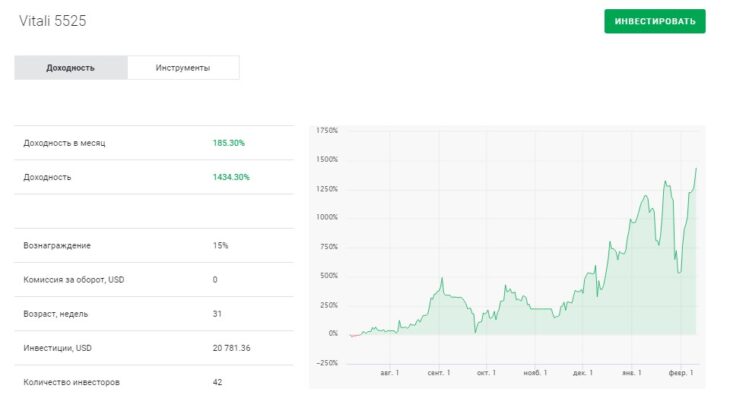This screenshot has width=730, height=398.
Task: Select the age value 31
Action: (217, 314)
